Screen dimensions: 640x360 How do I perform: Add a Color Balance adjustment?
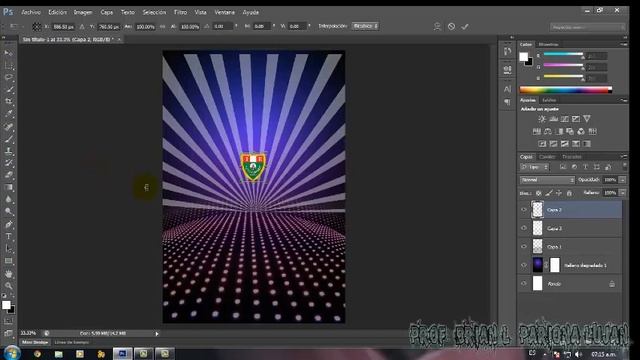[548, 131]
